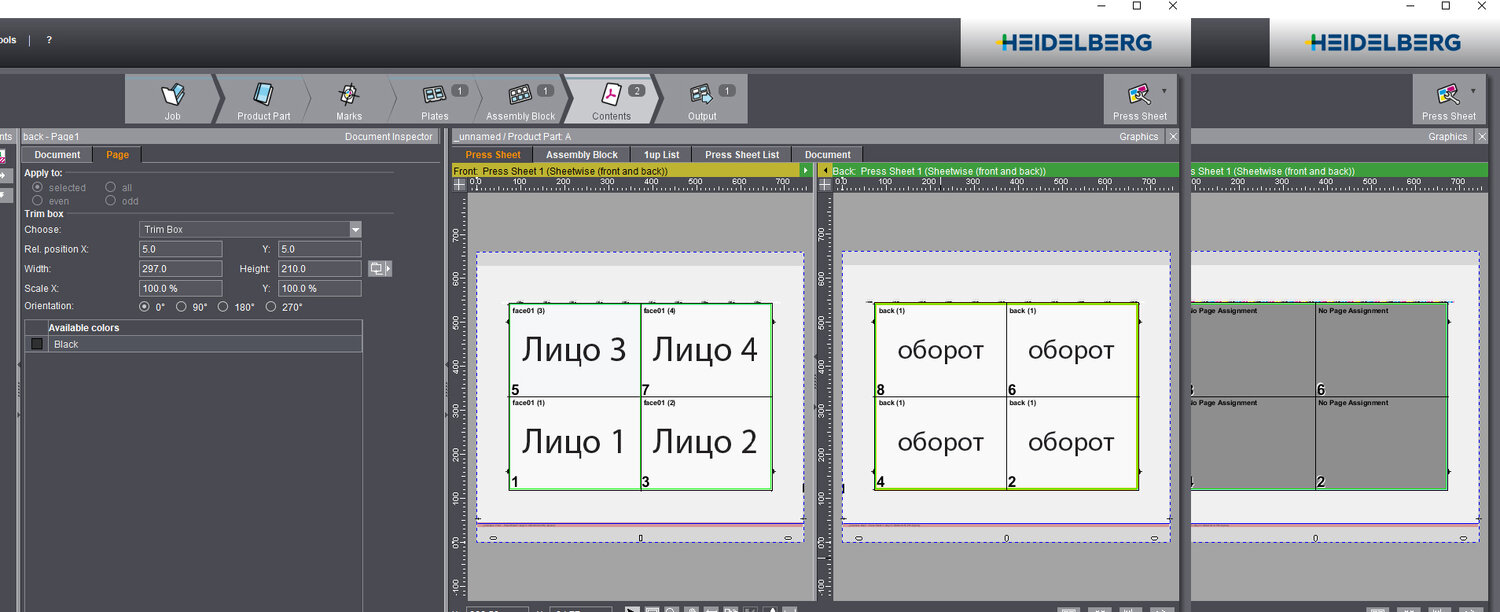Select unassigned page 6 in rear window

pos(1381,350)
